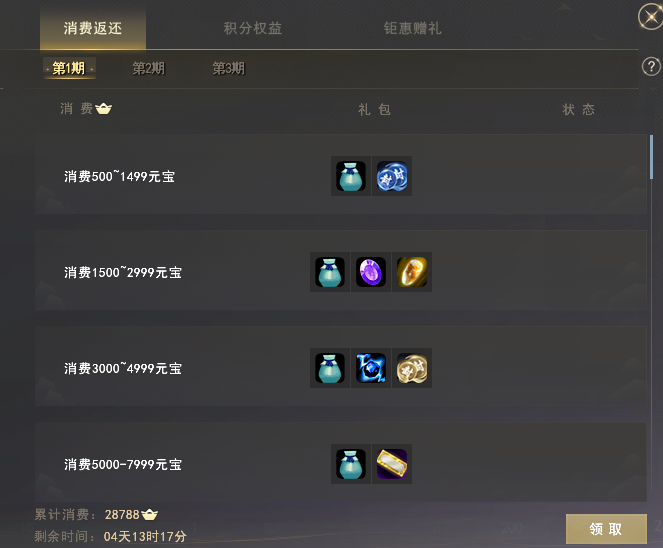Viewport: 663px width, 548px height.
Task: Switch to the 钜惠赠礼 tab
Action: (x=413, y=28)
